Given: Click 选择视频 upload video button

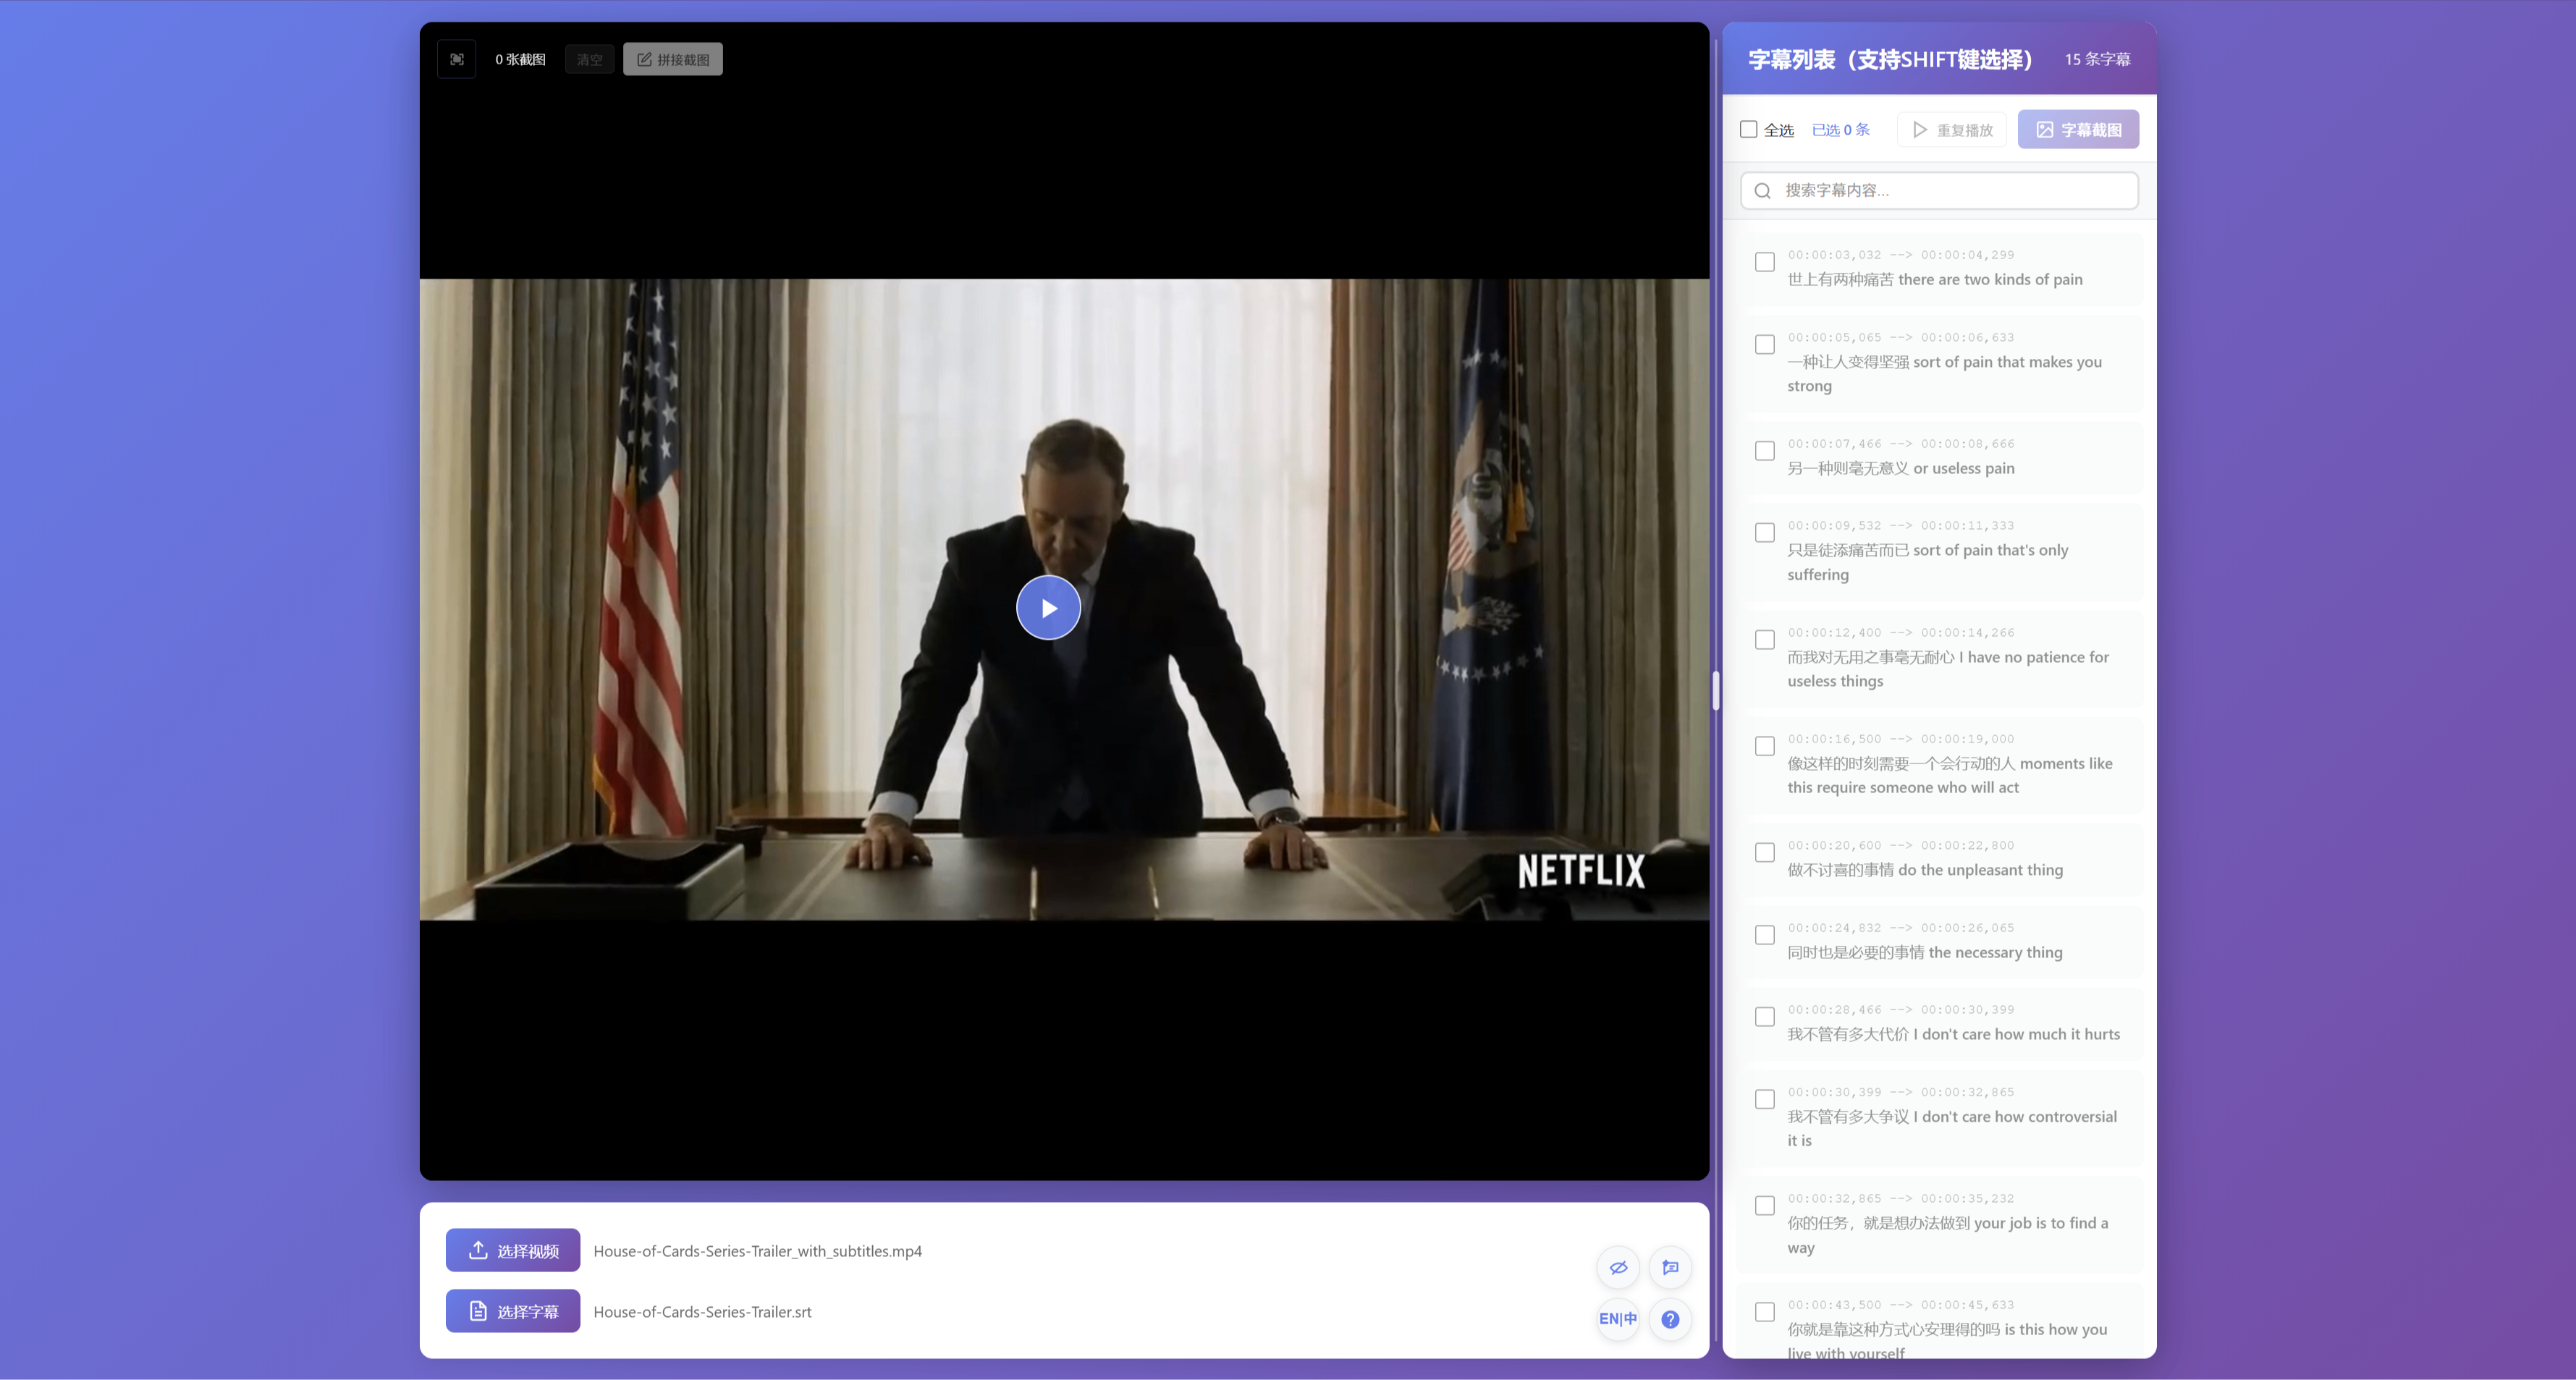Looking at the screenshot, I should pos(513,1250).
